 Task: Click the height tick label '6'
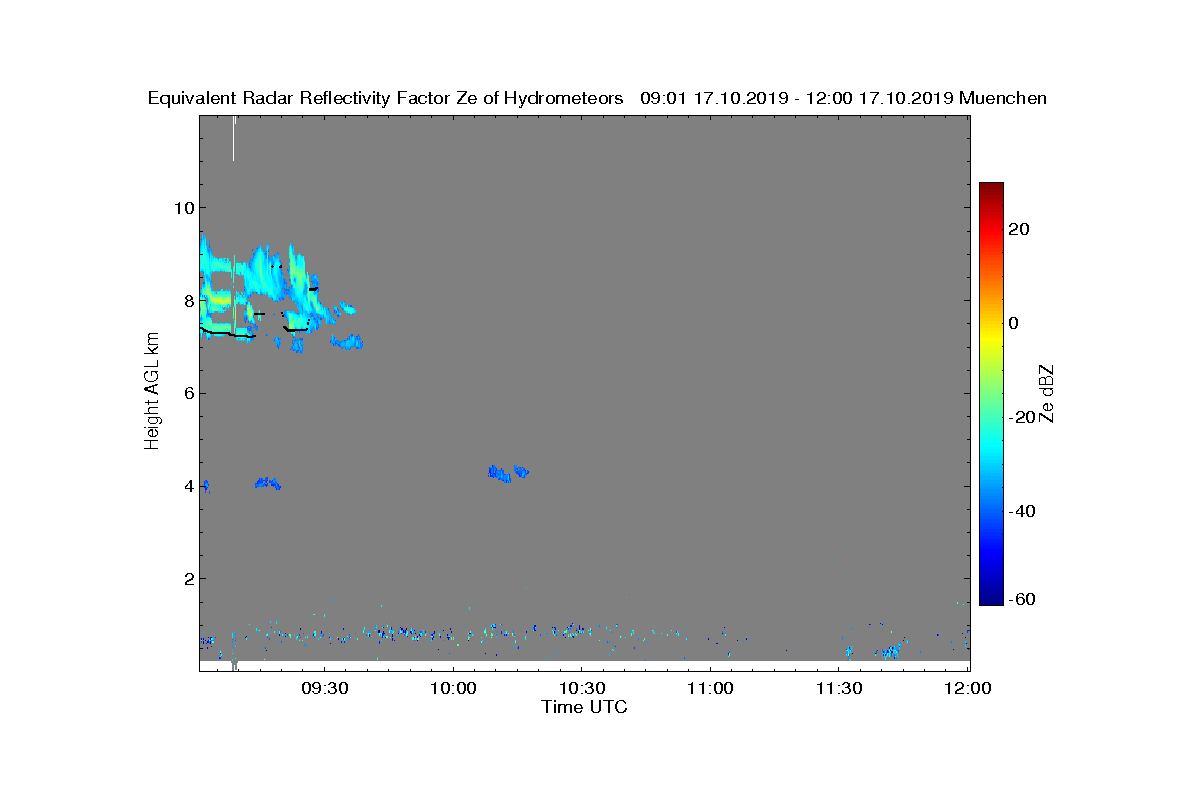pyautogui.click(x=187, y=393)
